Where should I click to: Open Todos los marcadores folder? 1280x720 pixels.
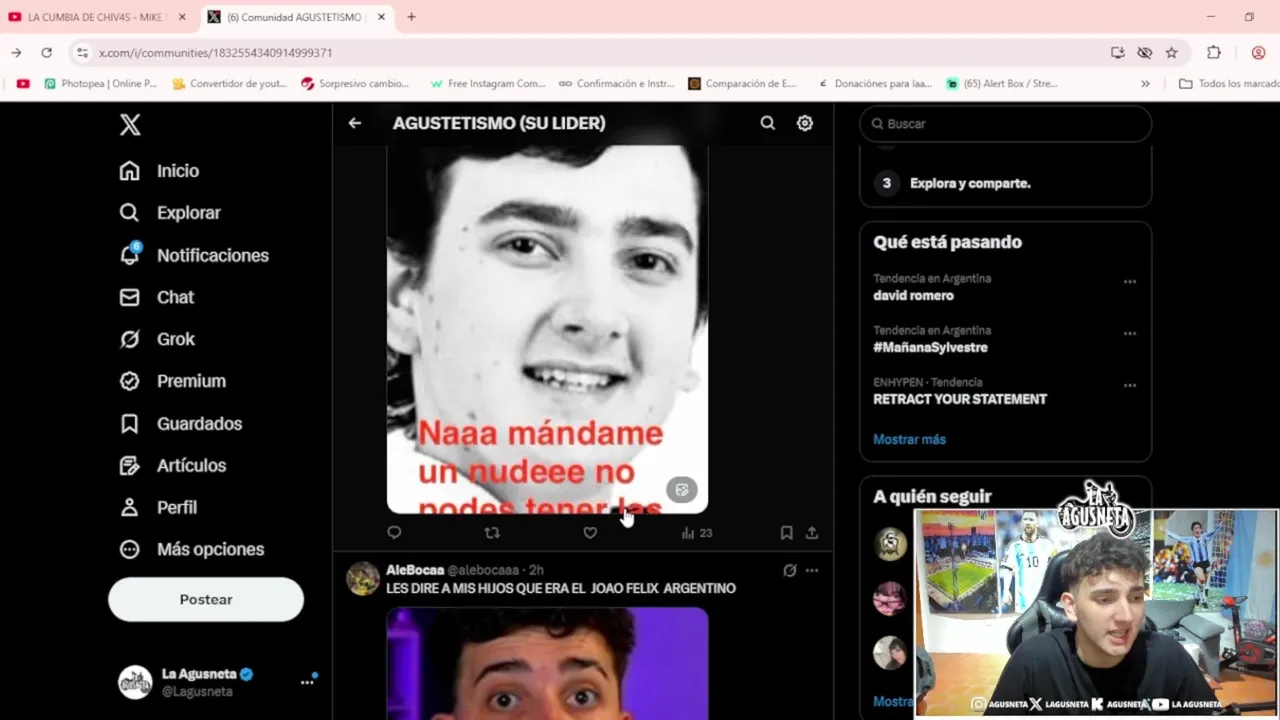(x=1229, y=84)
